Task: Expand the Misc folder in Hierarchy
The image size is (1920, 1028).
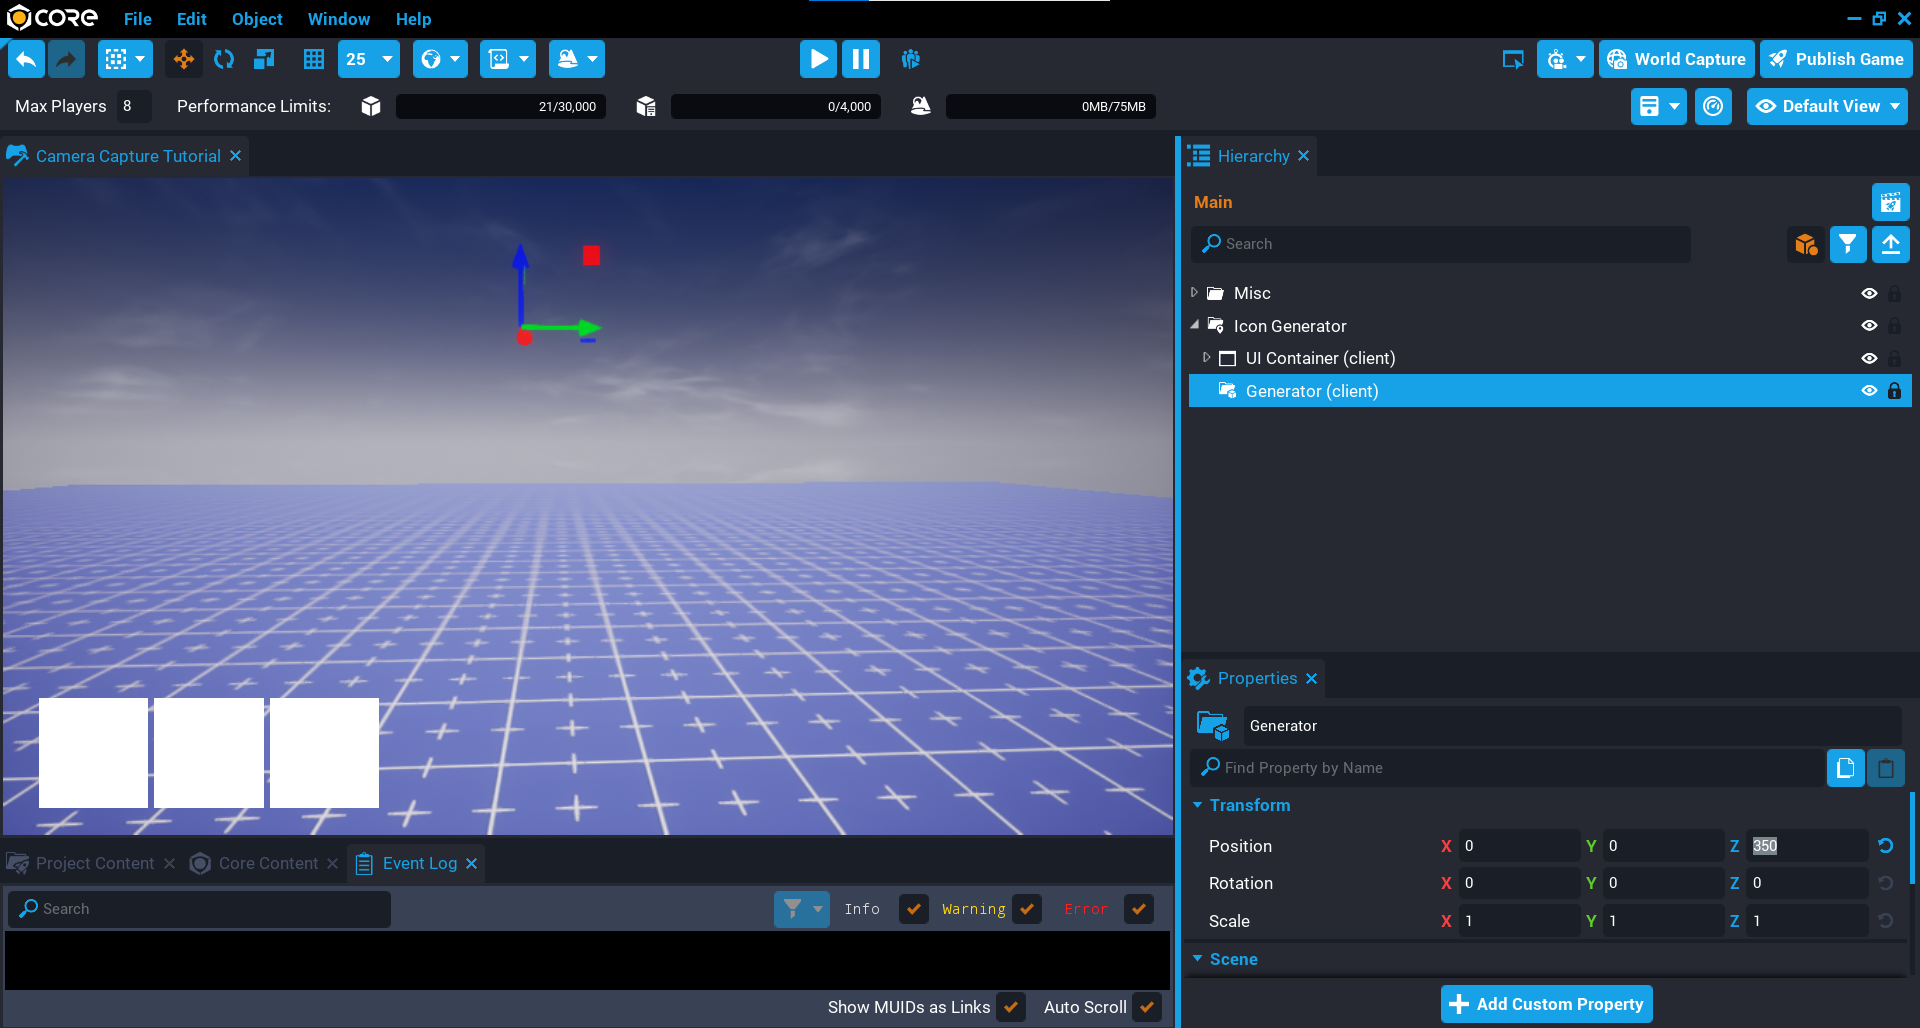Action: point(1194,293)
